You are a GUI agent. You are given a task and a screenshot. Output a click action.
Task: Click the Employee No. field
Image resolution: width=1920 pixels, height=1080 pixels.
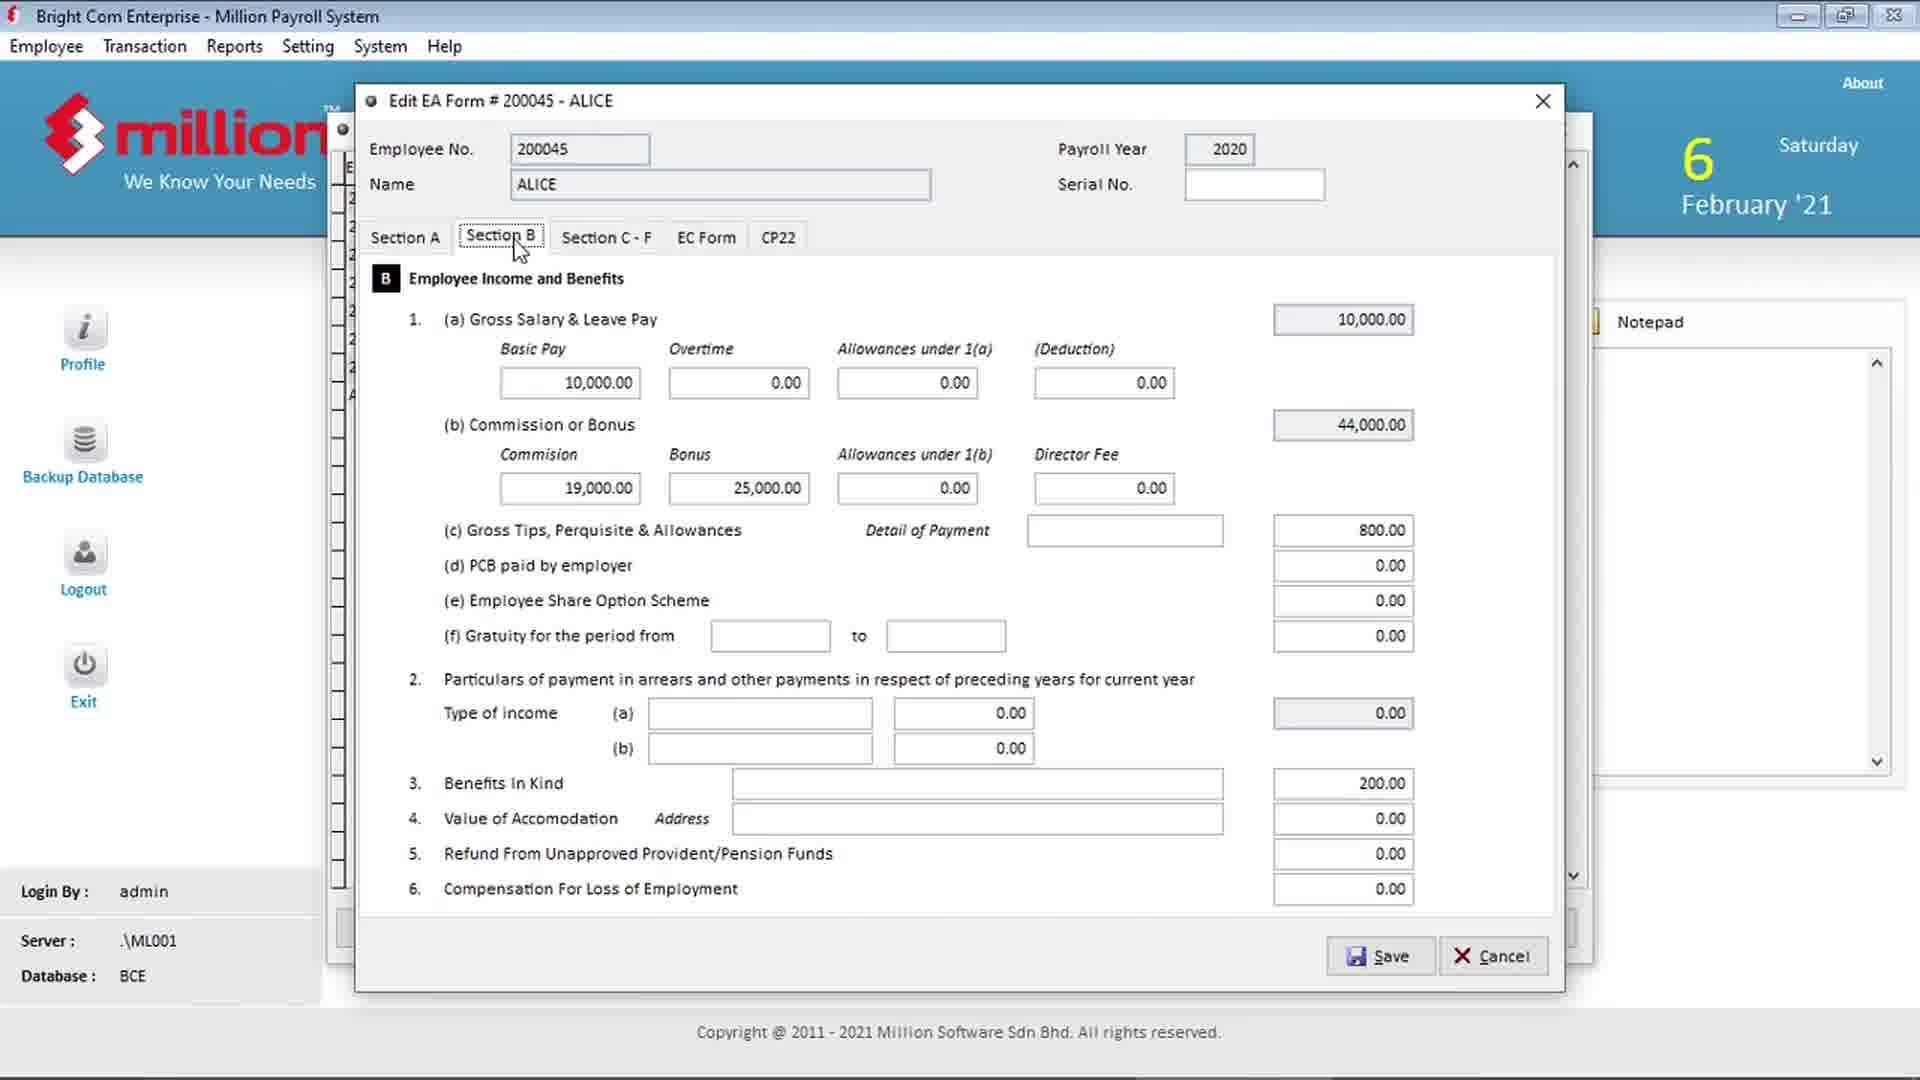pyautogui.click(x=580, y=149)
